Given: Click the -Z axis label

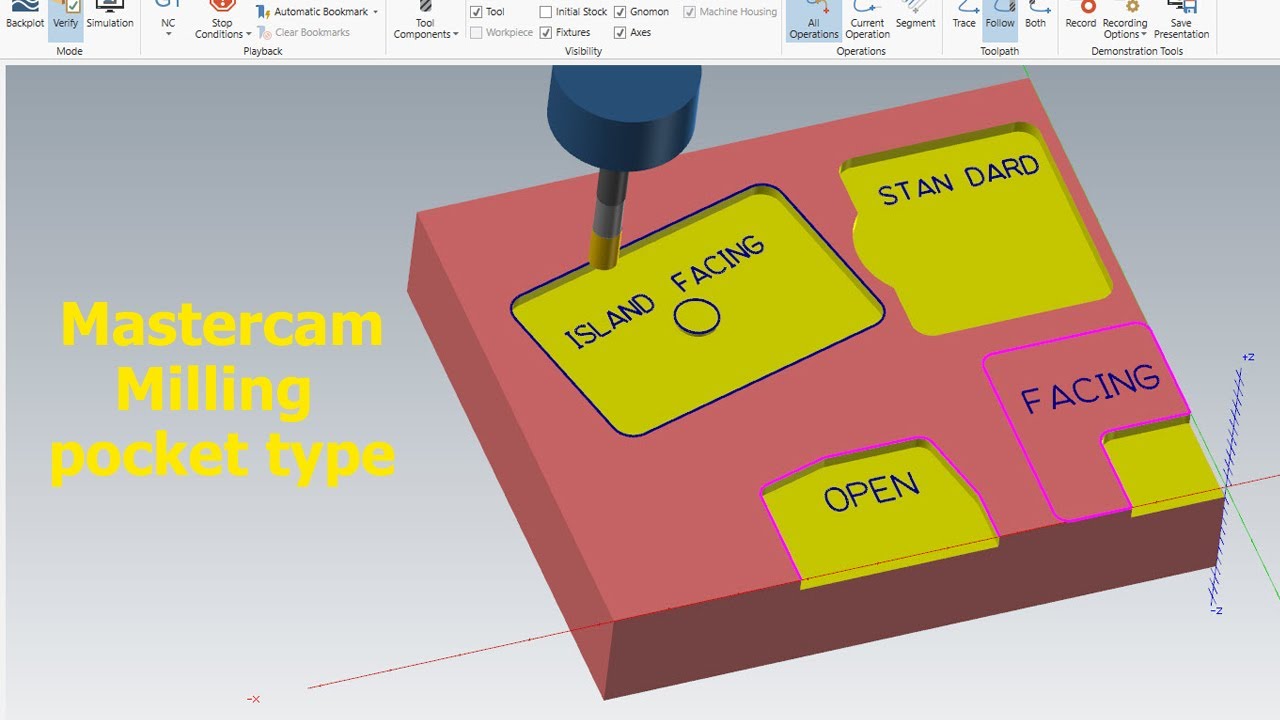Looking at the screenshot, I should pos(1216,610).
